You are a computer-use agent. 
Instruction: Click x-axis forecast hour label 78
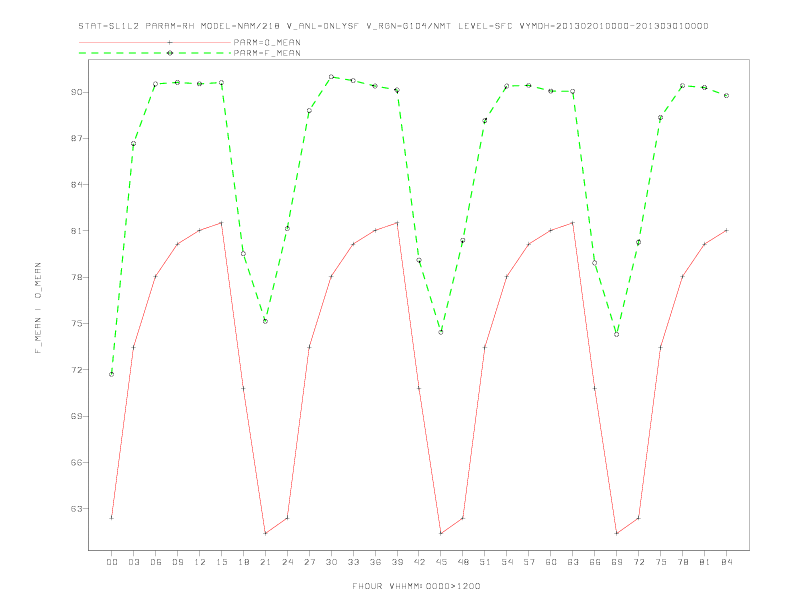point(682,562)
